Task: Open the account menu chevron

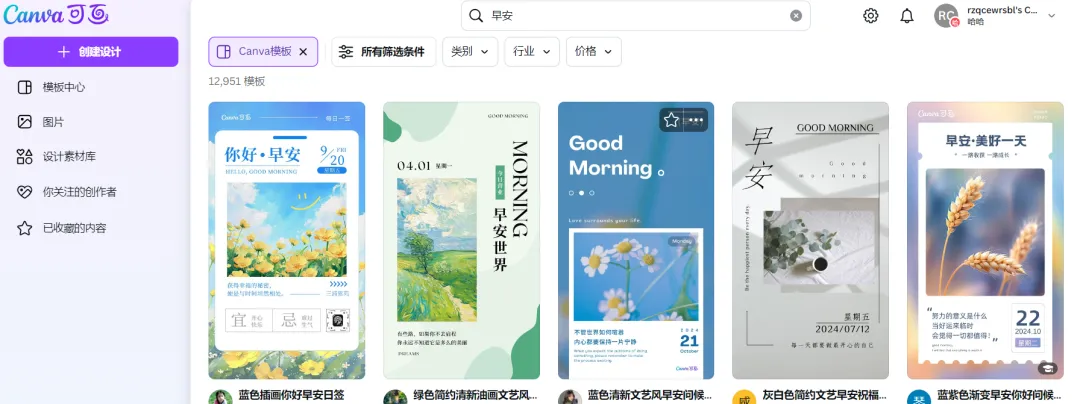Action: [x=1051, y=16]
